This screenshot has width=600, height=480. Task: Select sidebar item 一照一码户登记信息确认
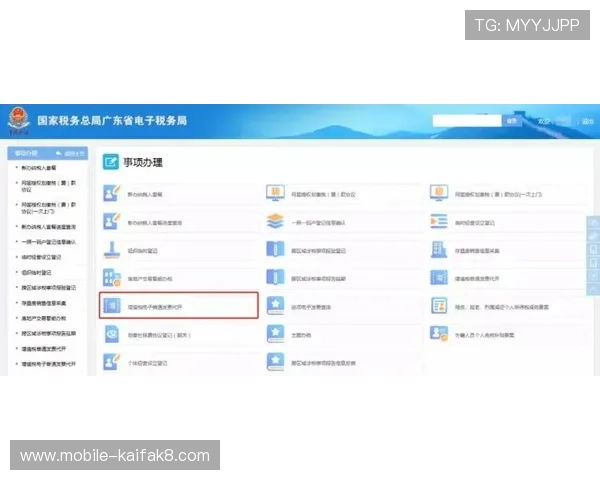(x=49, y=242)
